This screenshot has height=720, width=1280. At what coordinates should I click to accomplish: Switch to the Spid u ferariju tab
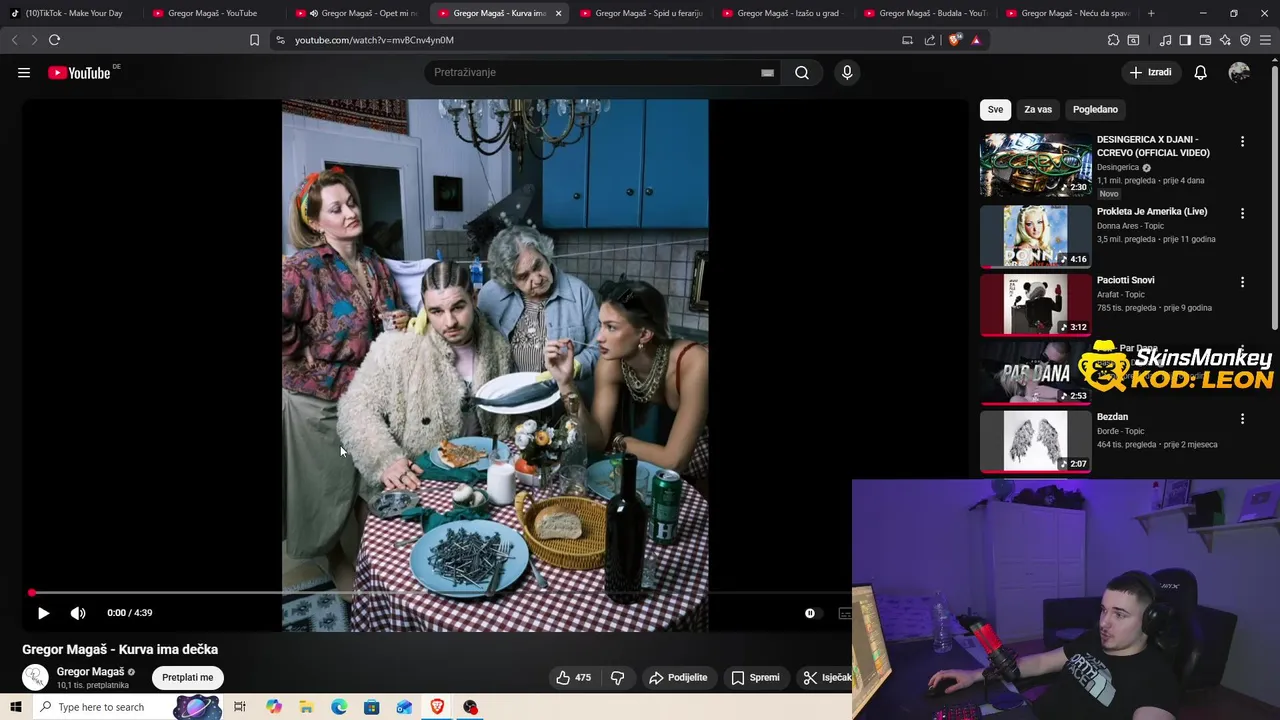pos(640,13)
